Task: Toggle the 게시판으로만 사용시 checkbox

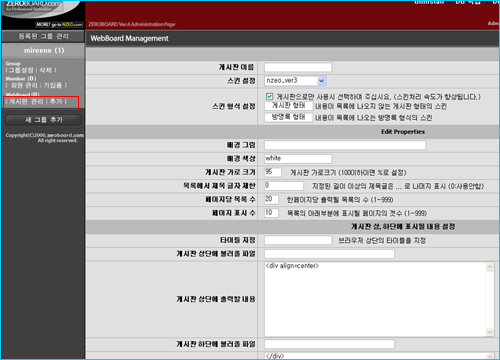Action: point(269,97)
